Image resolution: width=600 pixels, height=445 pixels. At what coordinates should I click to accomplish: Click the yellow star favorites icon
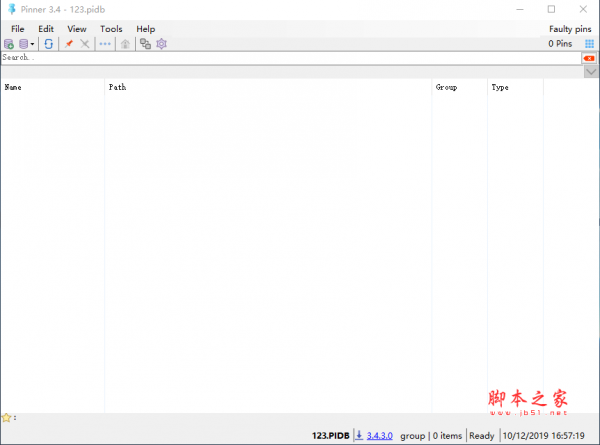coord(6,417)
